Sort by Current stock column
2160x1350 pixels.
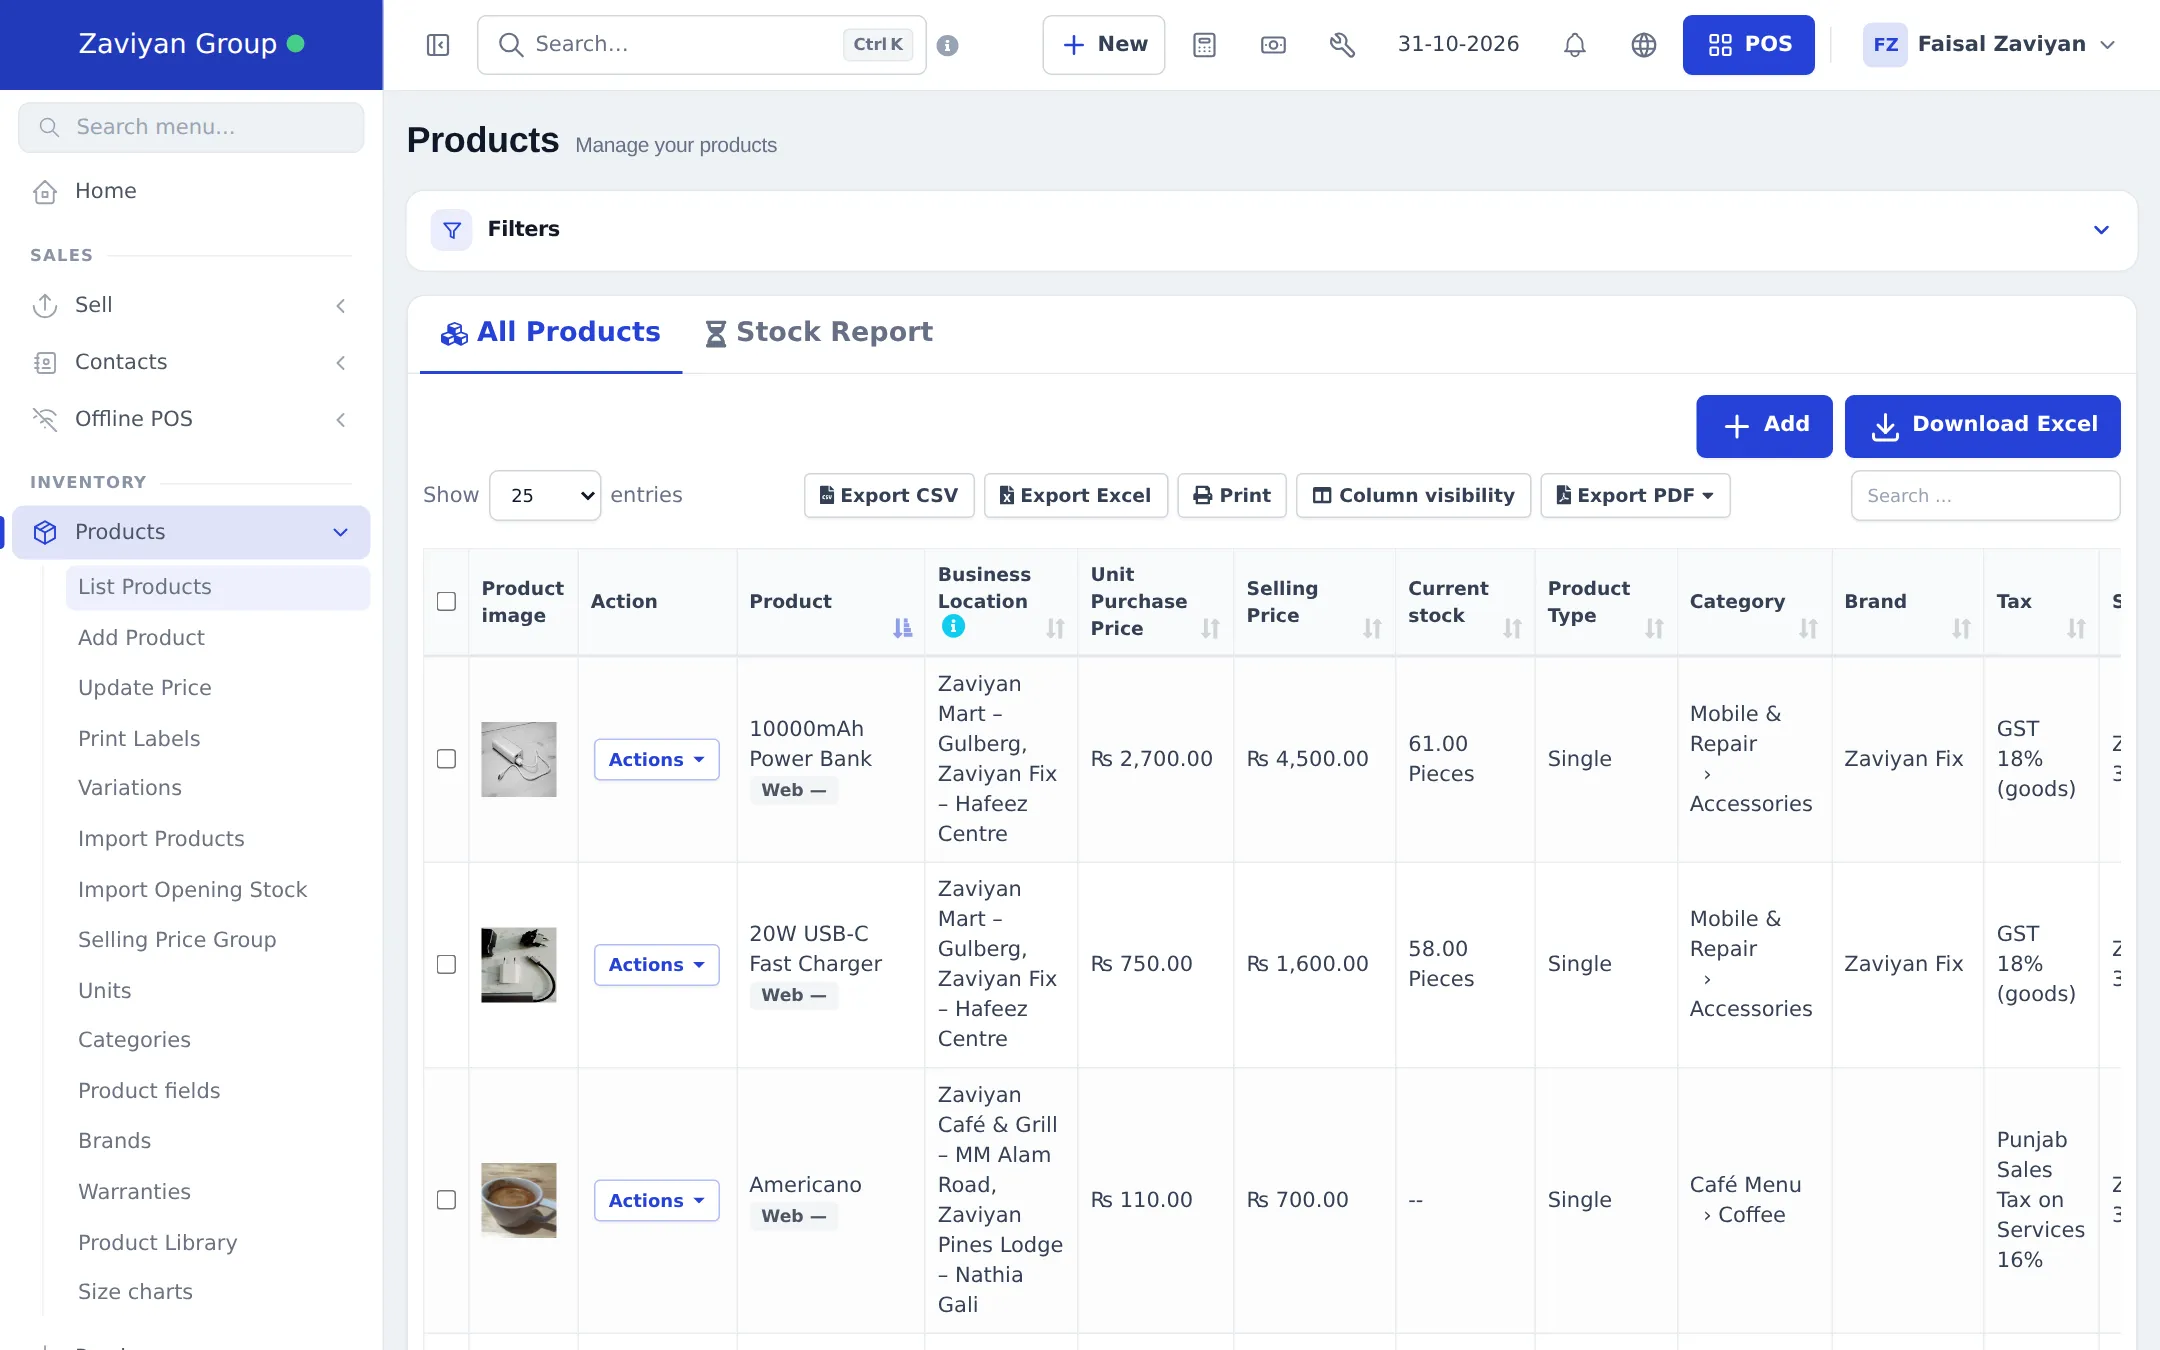(1512, 628)
